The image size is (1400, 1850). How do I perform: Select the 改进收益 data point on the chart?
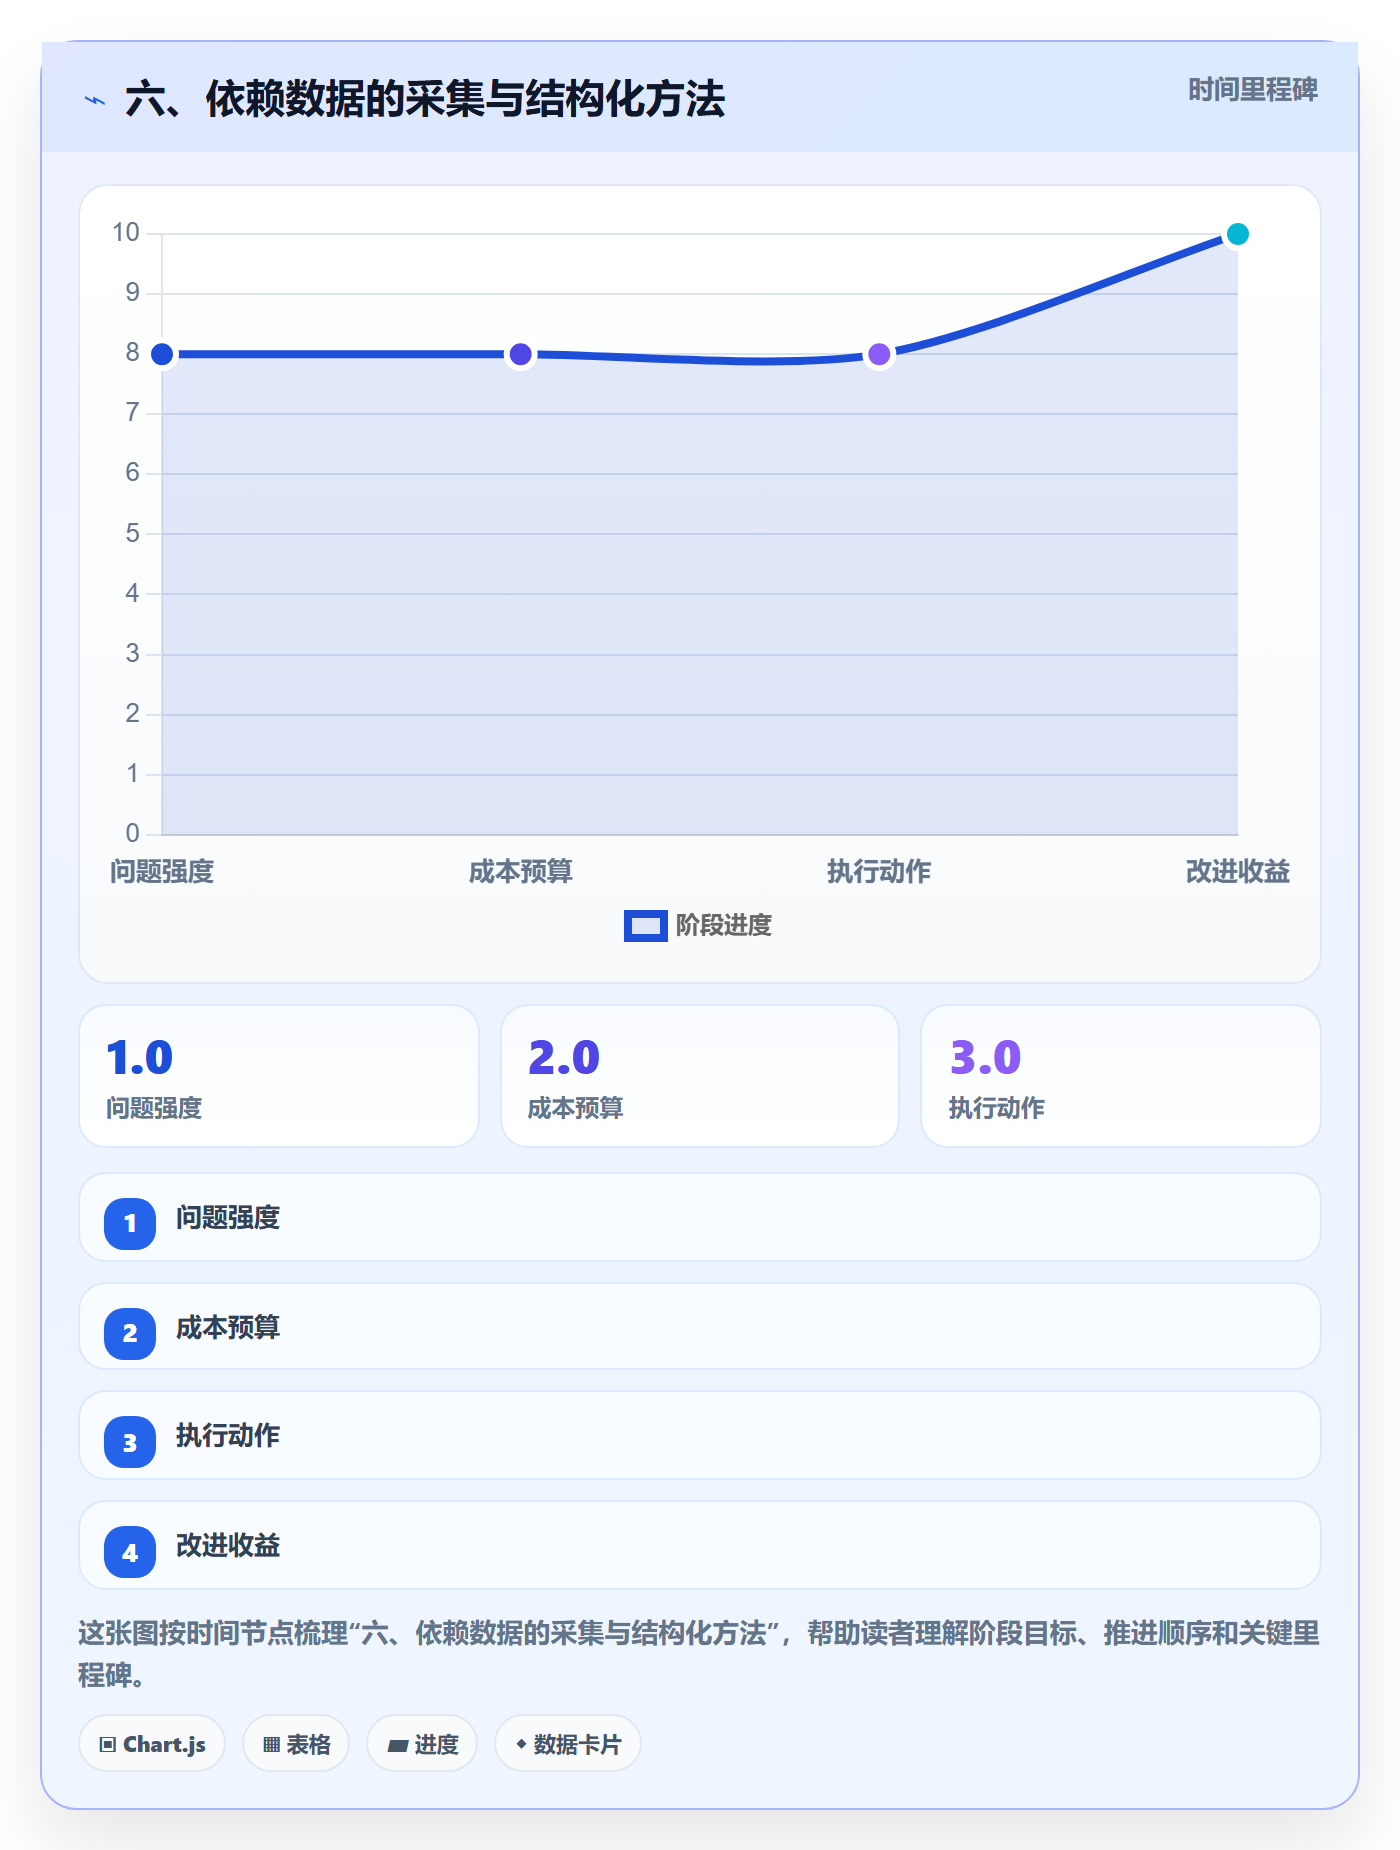point(1238,234)
